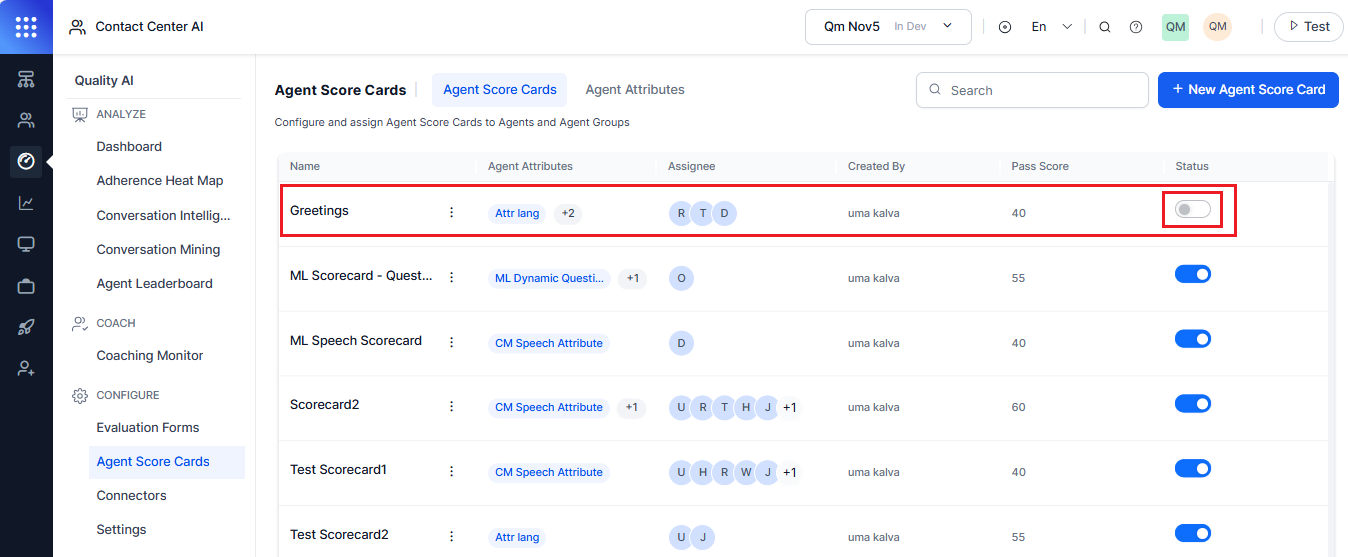Click the rocket icon in left rail
Viewport: 1348px width, 557px height.
[x=26, y=327]
